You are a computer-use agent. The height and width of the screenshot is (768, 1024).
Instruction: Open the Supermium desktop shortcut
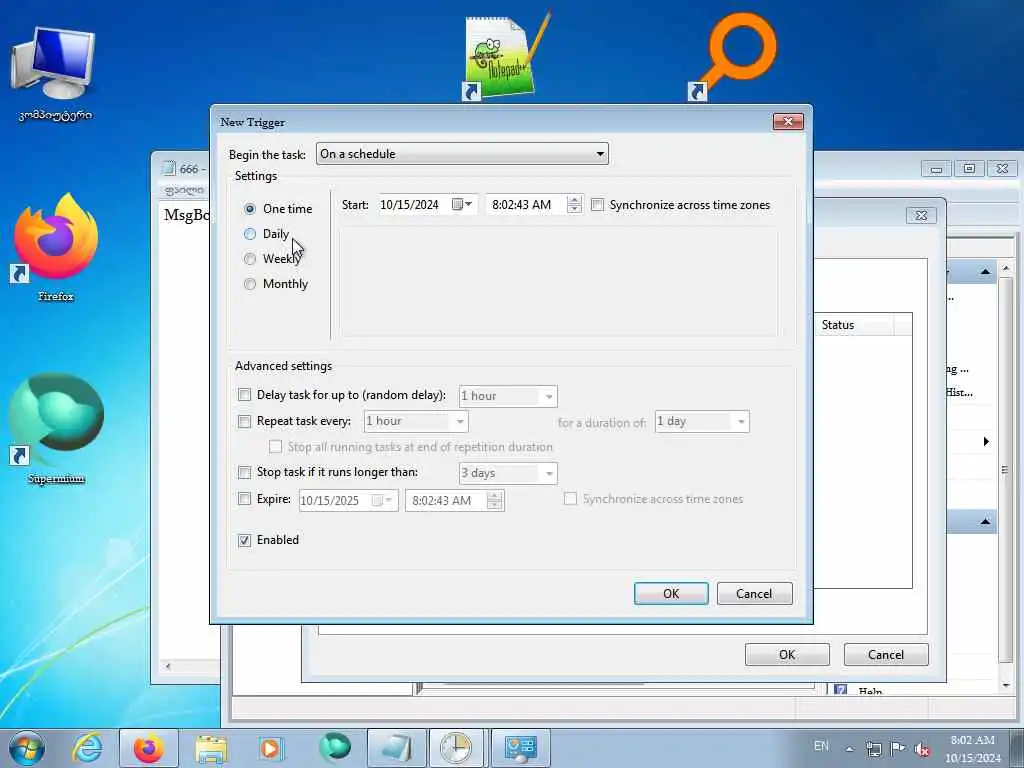(56, 428)
